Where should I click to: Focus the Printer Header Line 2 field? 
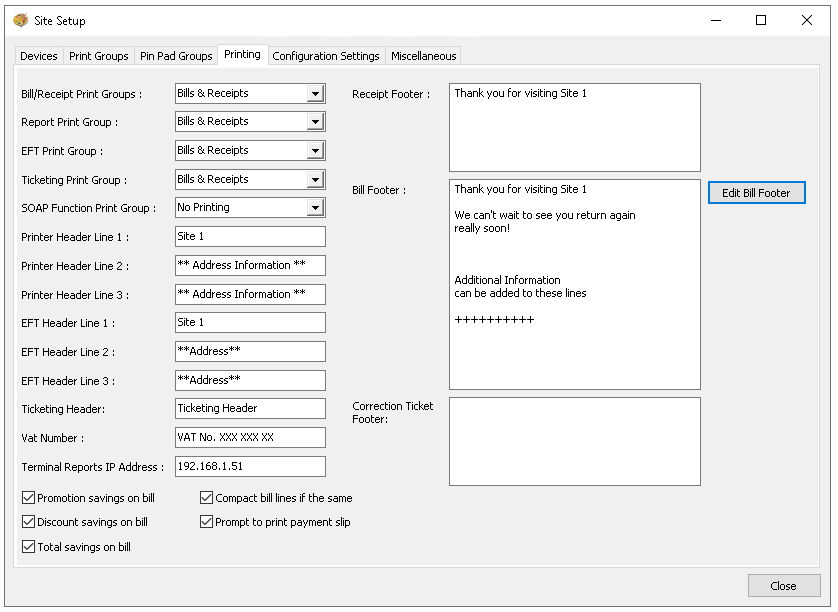(250, 265)
